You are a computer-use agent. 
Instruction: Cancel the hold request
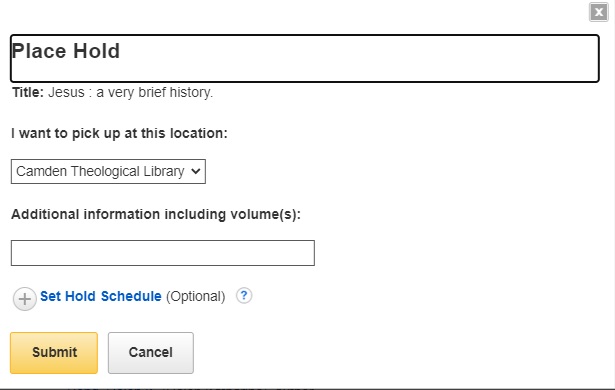pos(151,353)
